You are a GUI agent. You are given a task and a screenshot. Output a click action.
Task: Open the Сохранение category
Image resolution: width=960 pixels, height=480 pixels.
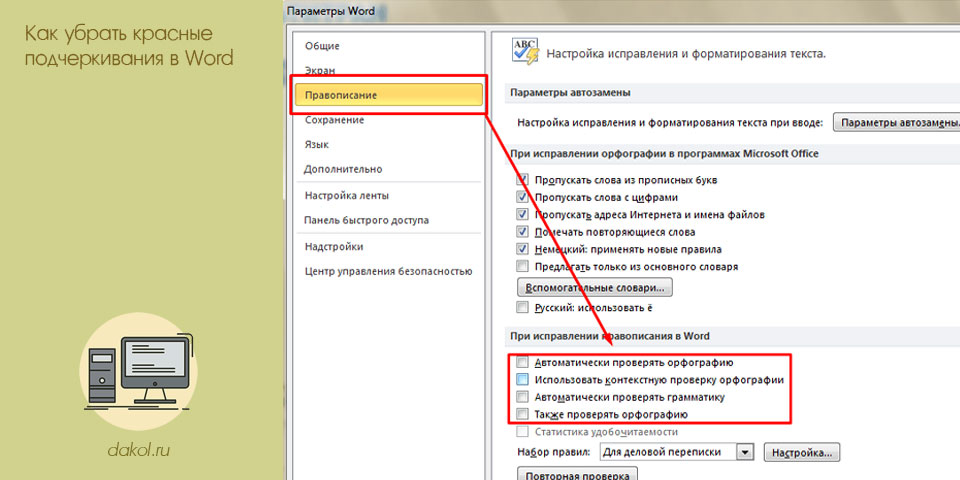coord(334,120)
